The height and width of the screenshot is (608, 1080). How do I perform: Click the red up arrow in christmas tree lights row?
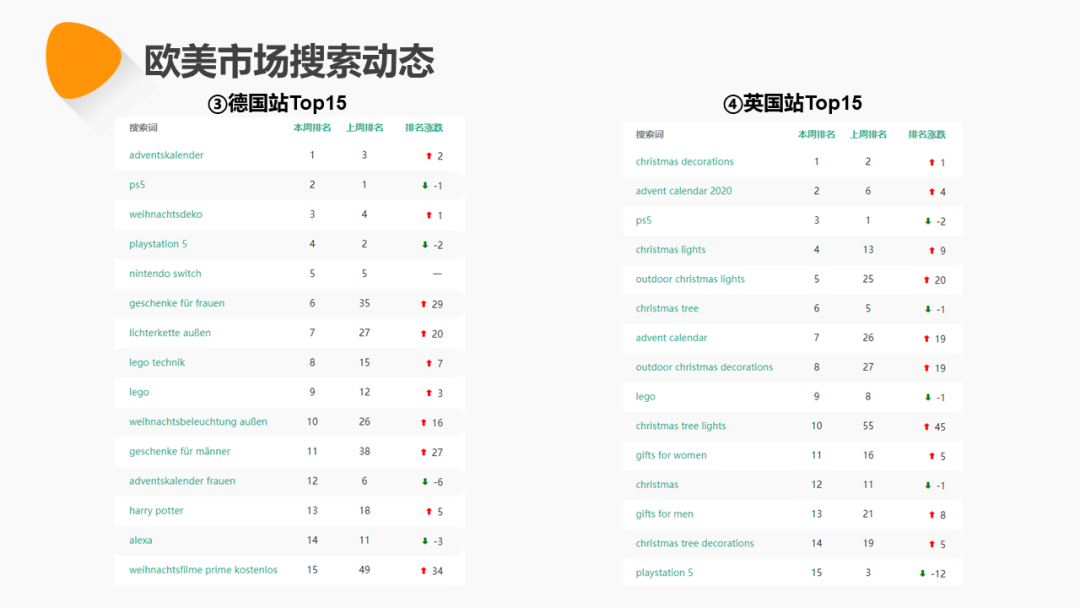pos(926,426)
